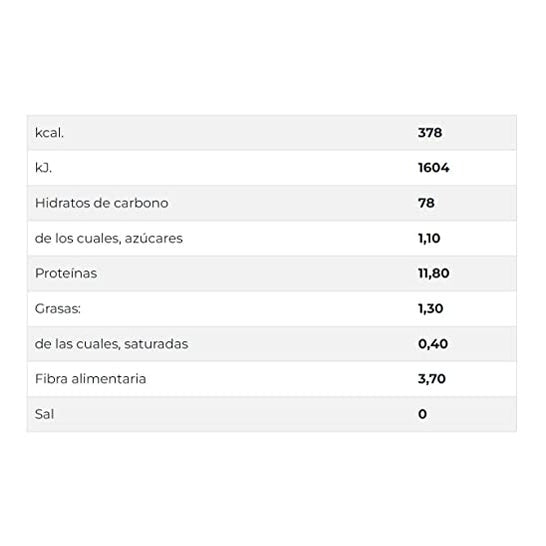Click the de las cuales, saturadas label

coord(111,344)
